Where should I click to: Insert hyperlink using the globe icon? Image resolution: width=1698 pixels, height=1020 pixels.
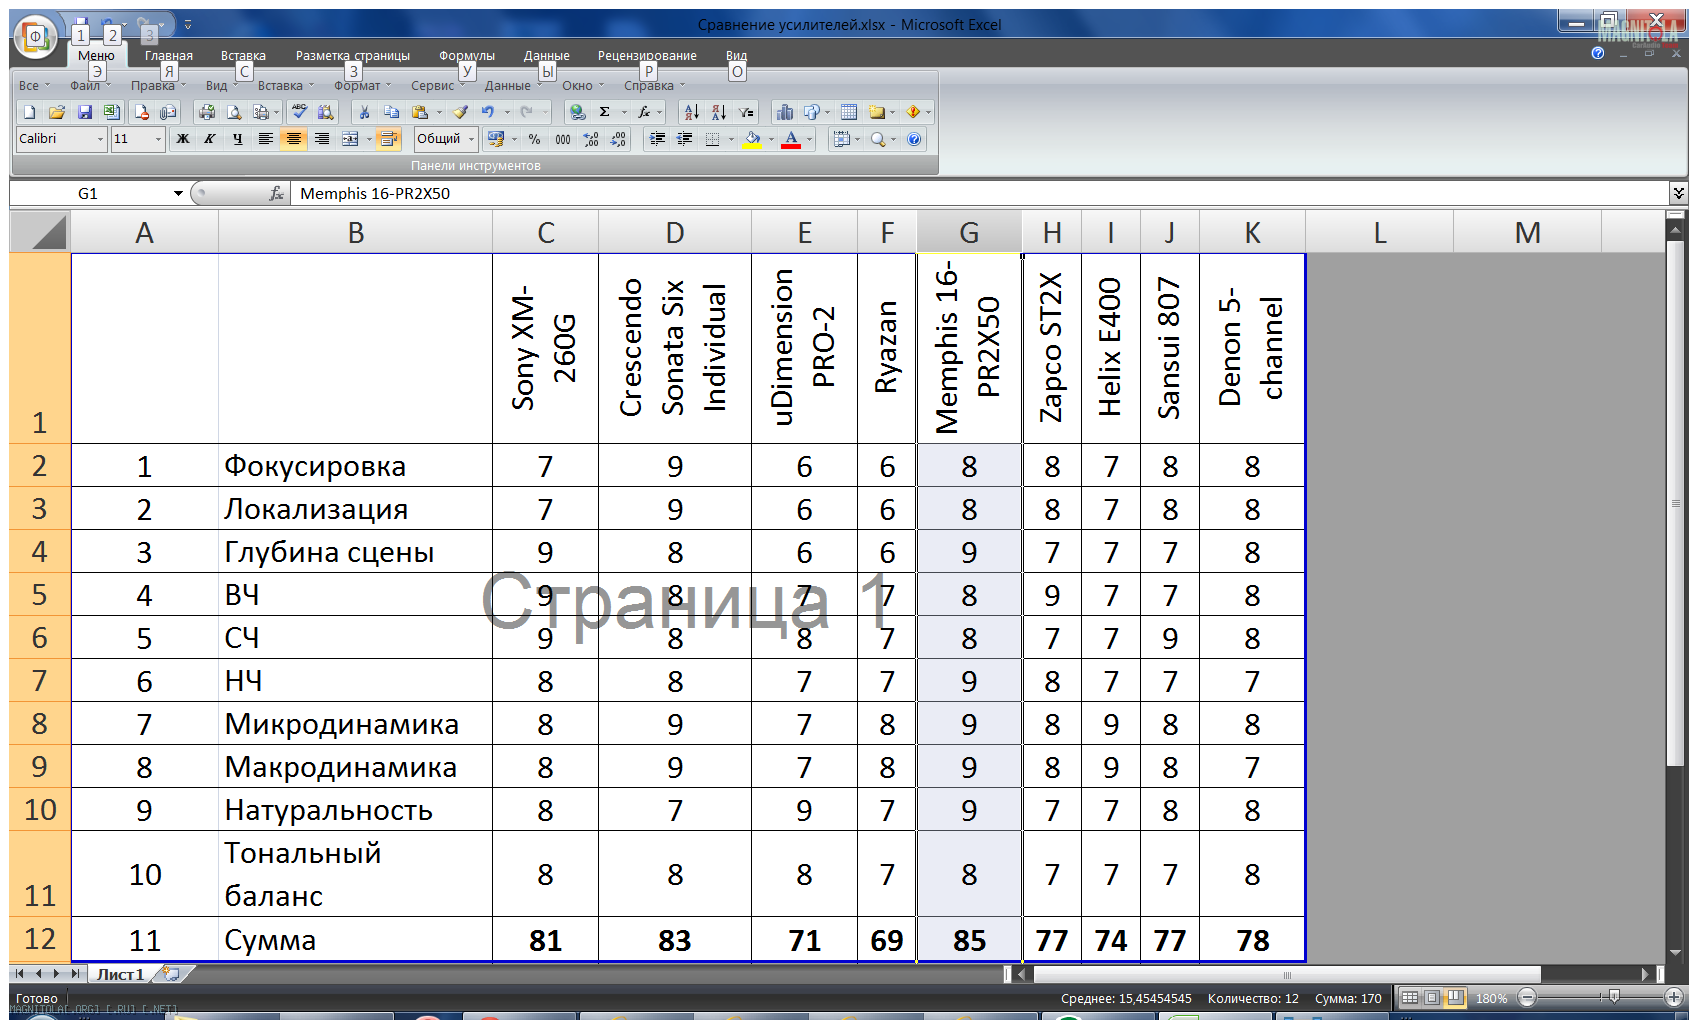[x=578, y=112]
